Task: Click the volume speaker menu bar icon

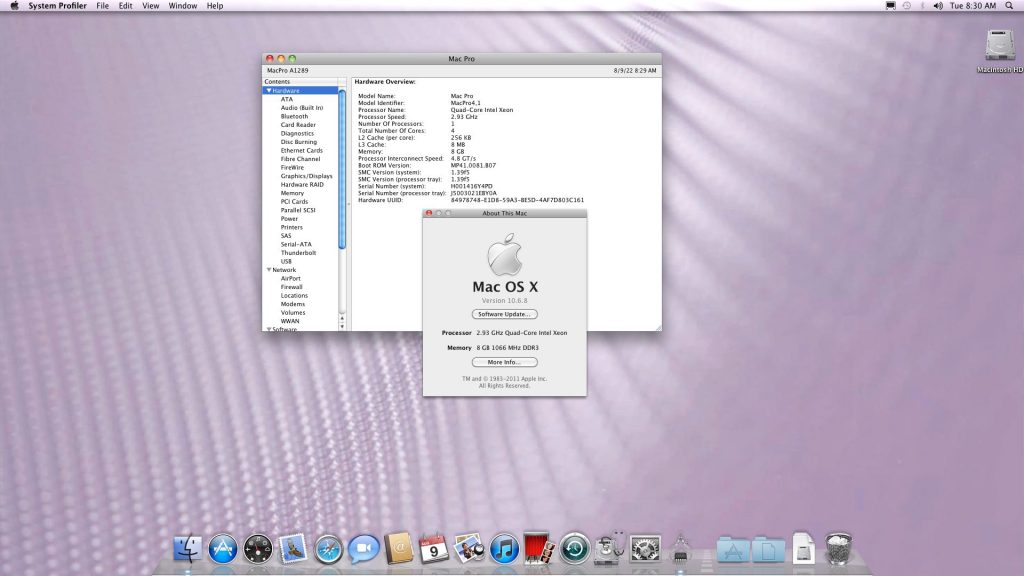Action: (938, 6)
